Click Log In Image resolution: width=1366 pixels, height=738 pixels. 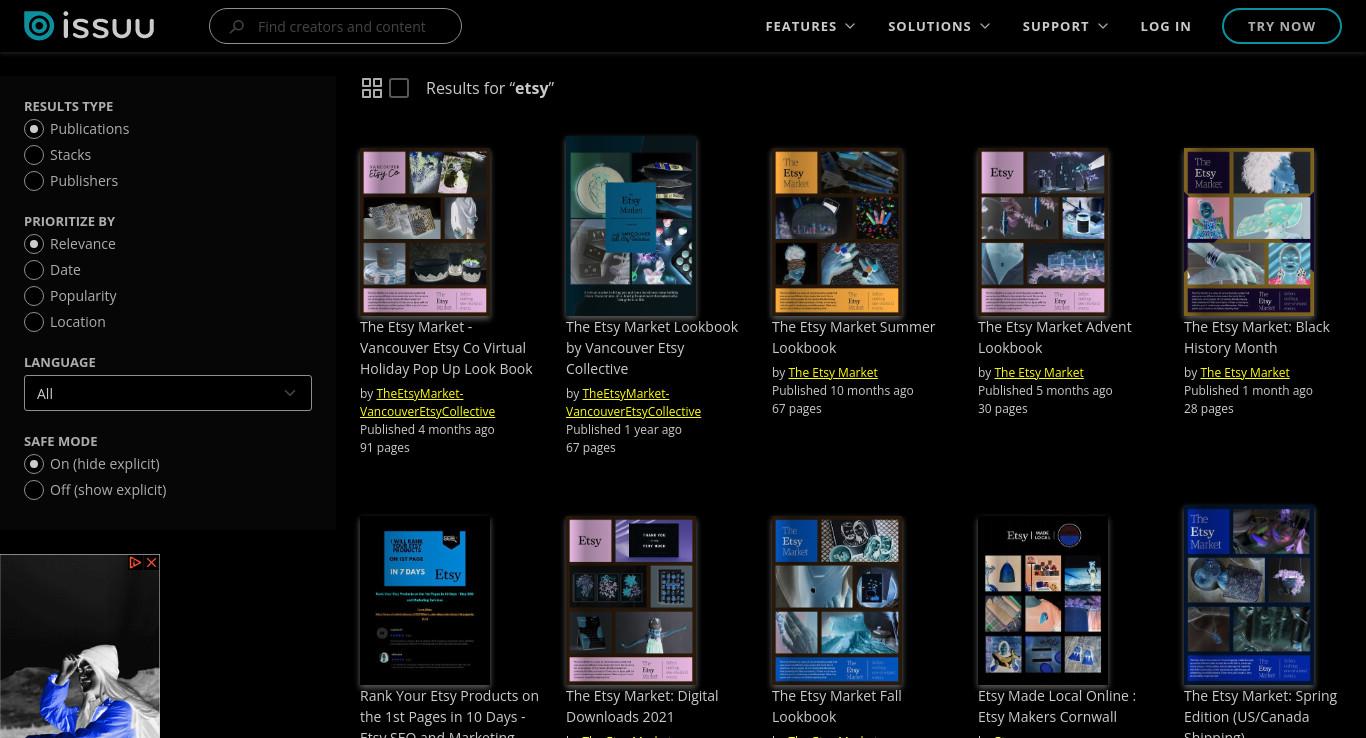tap(1166, 26)
